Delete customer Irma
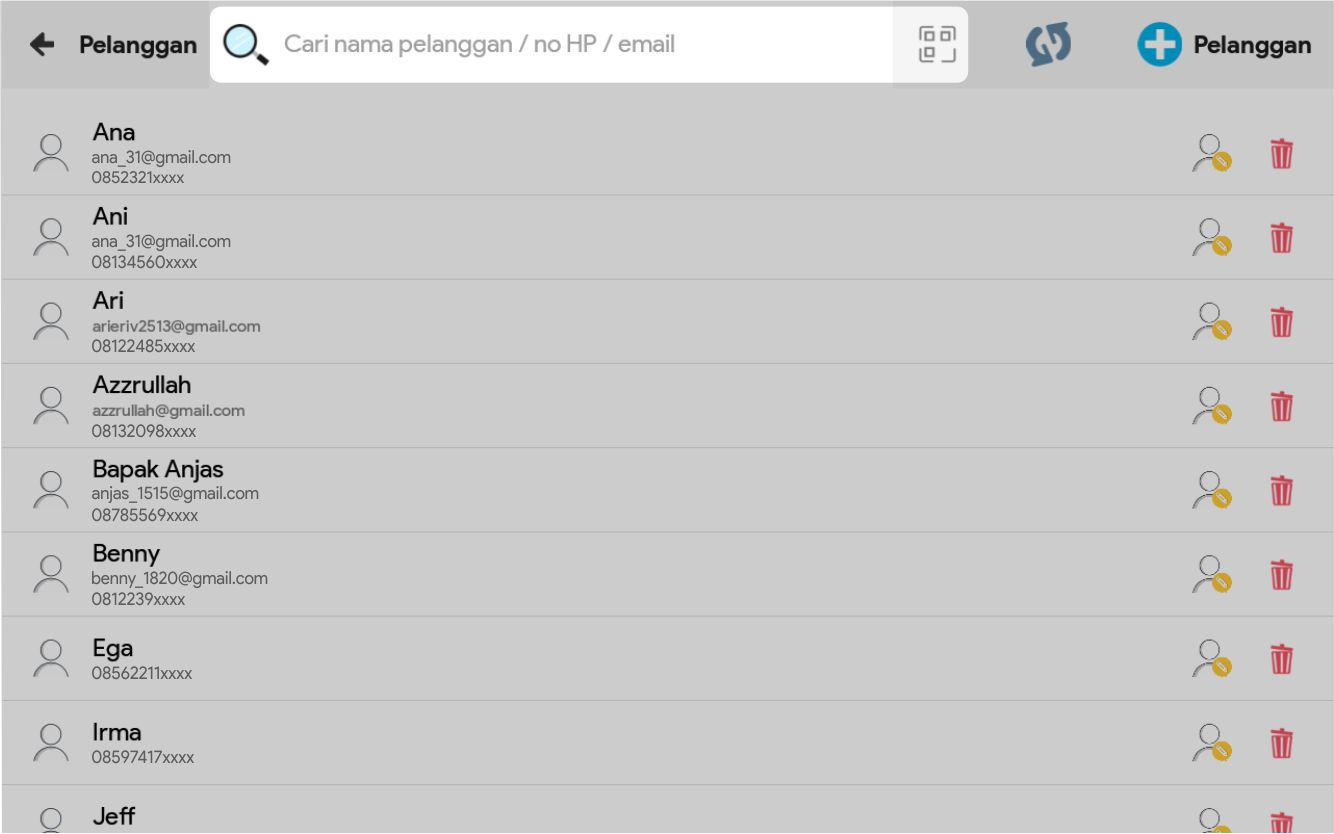Image resolution: width=1334 pixels, height=834 pixels. click(x=1281, y=743)
